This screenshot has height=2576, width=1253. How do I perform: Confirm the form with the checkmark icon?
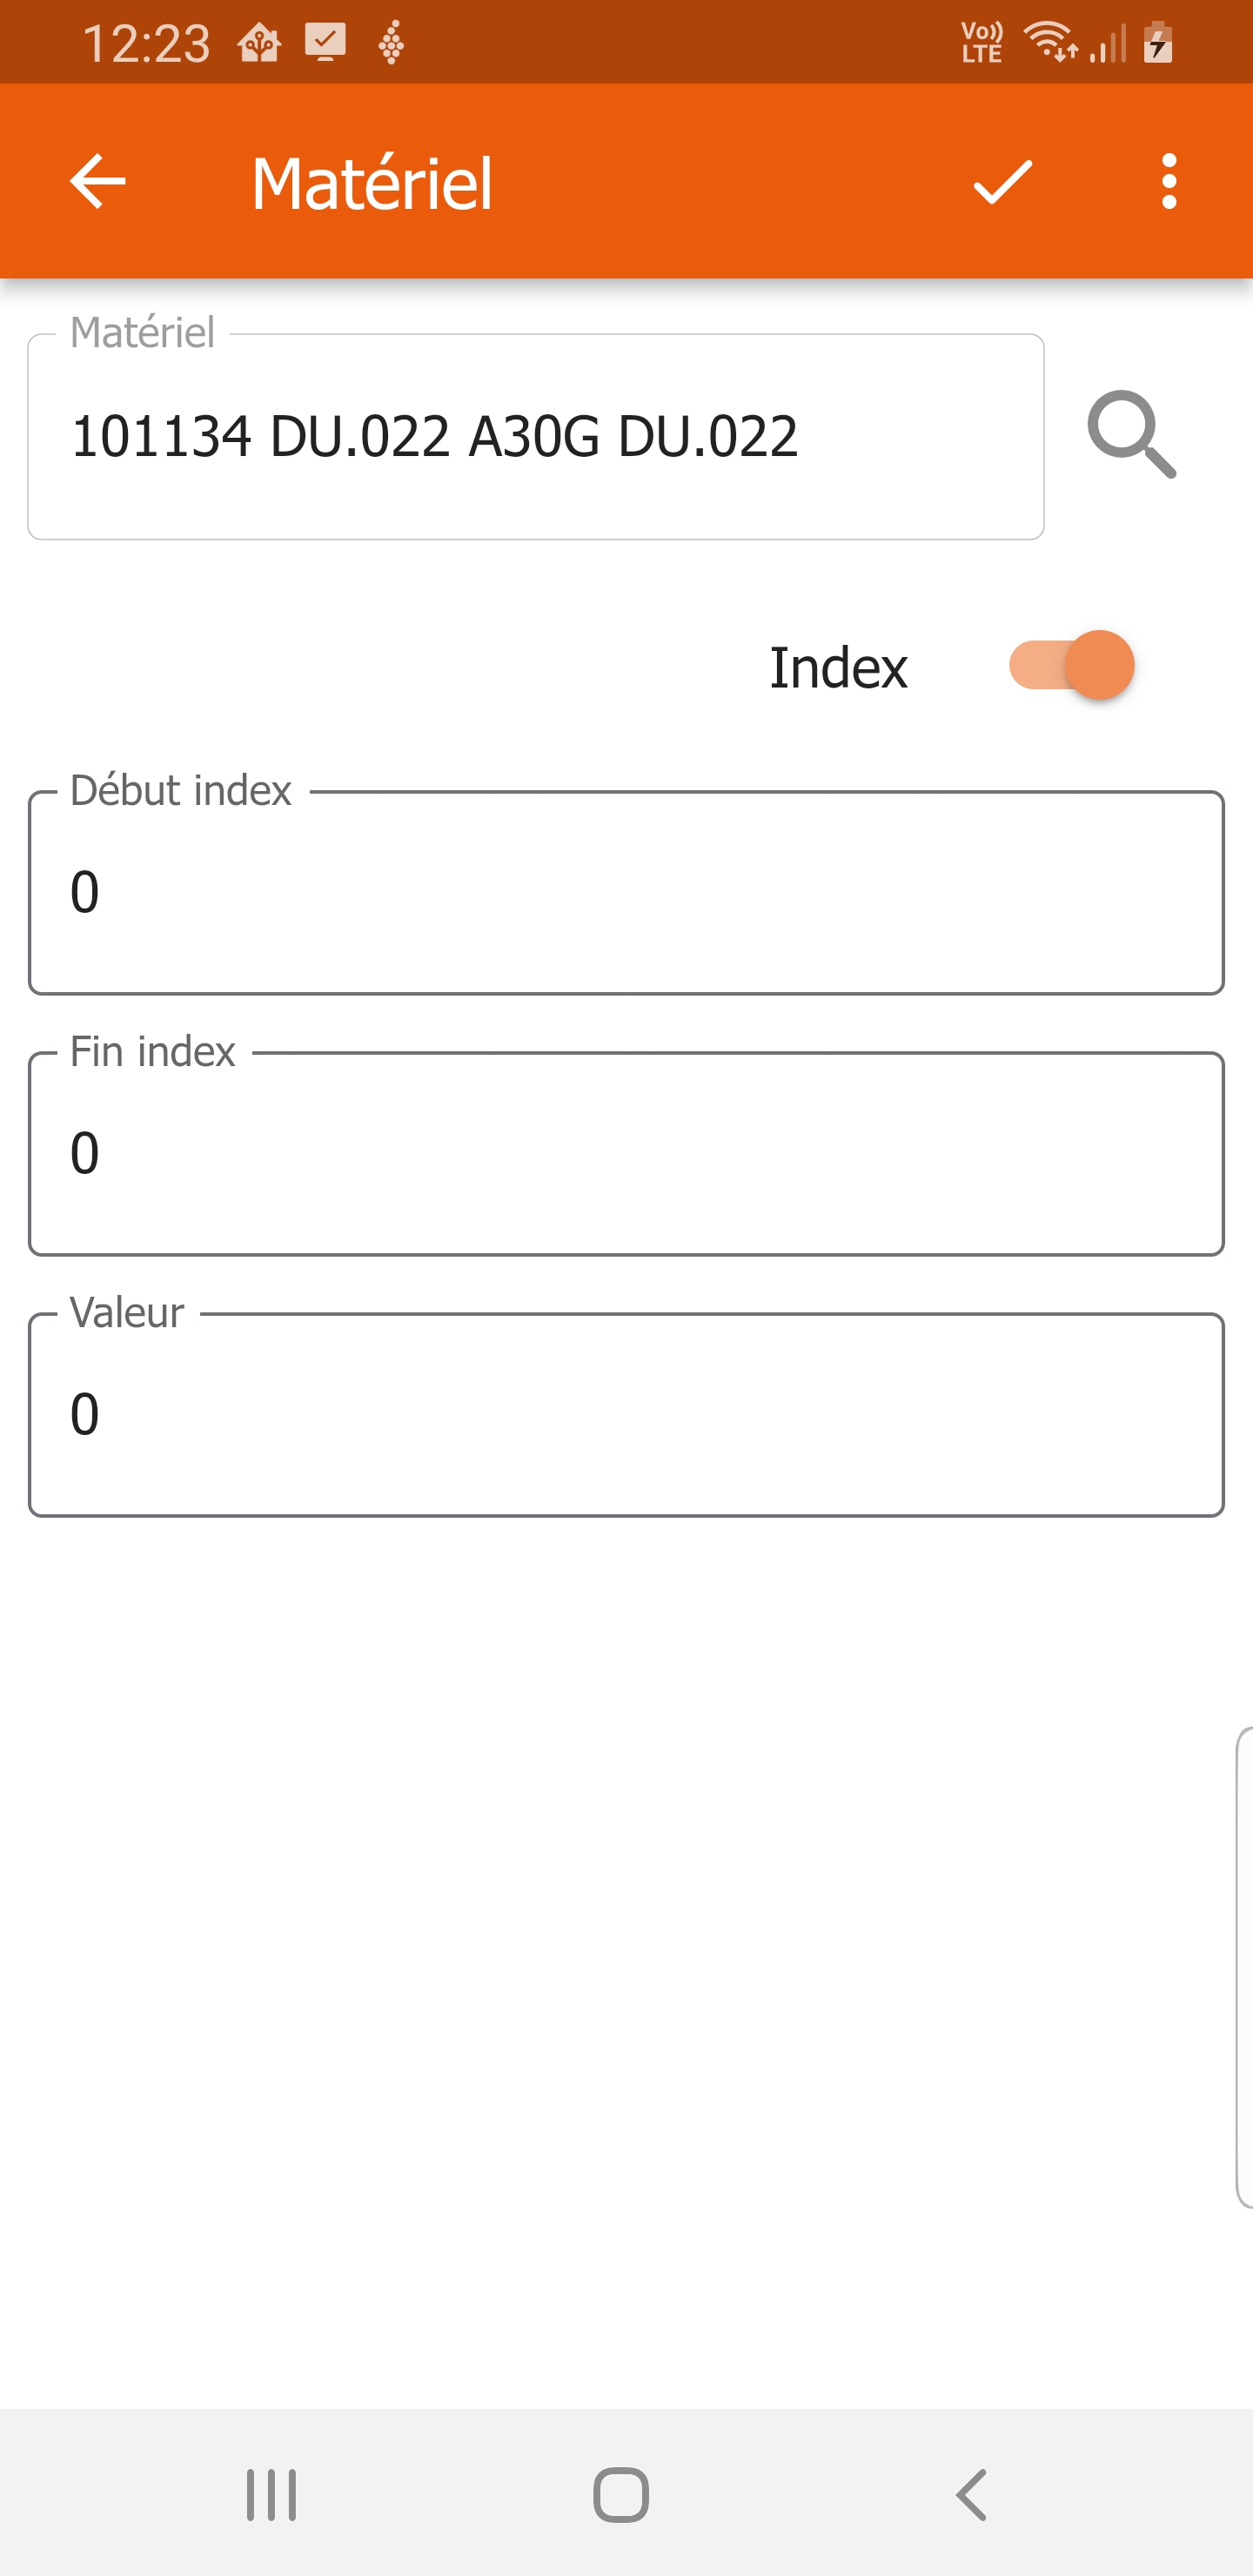[1002, 181]
